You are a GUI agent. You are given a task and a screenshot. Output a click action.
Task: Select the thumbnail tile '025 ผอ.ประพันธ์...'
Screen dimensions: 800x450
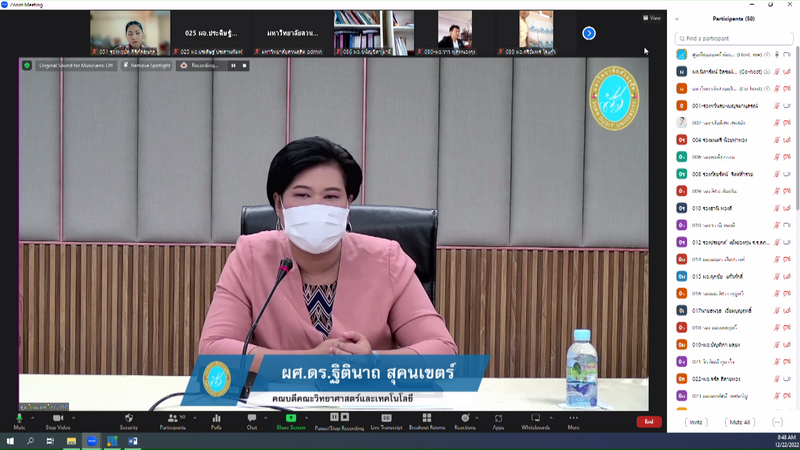pos(211,33)
